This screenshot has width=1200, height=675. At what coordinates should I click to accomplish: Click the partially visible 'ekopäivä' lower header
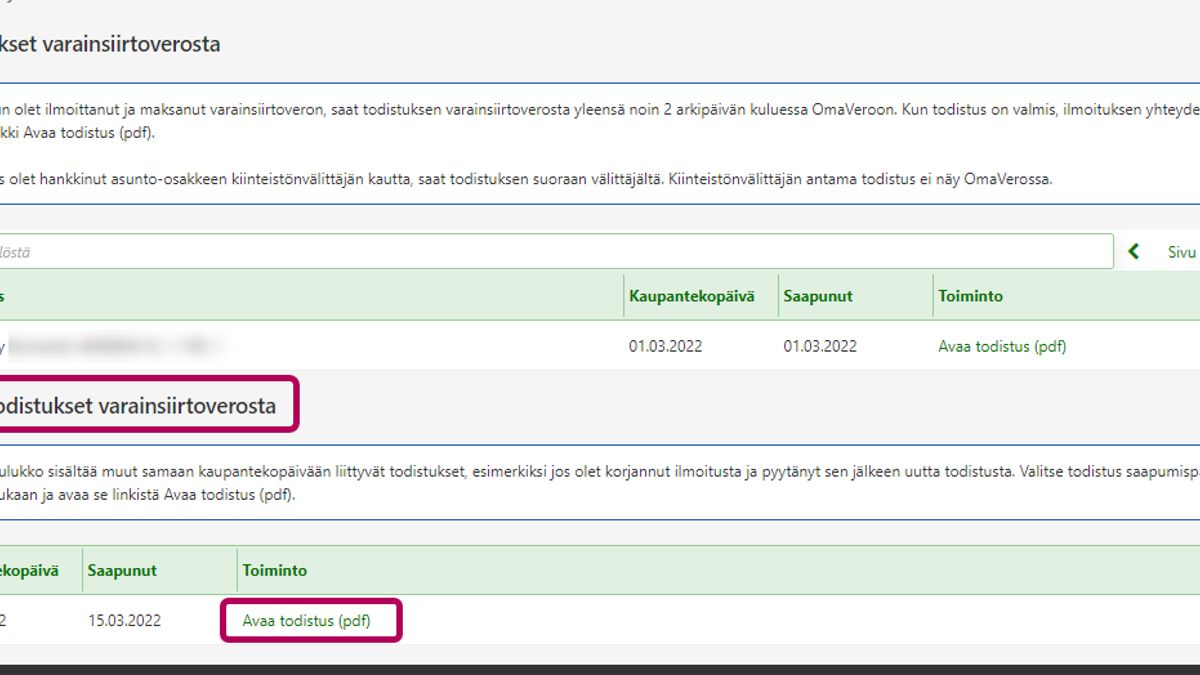[30, 570]
